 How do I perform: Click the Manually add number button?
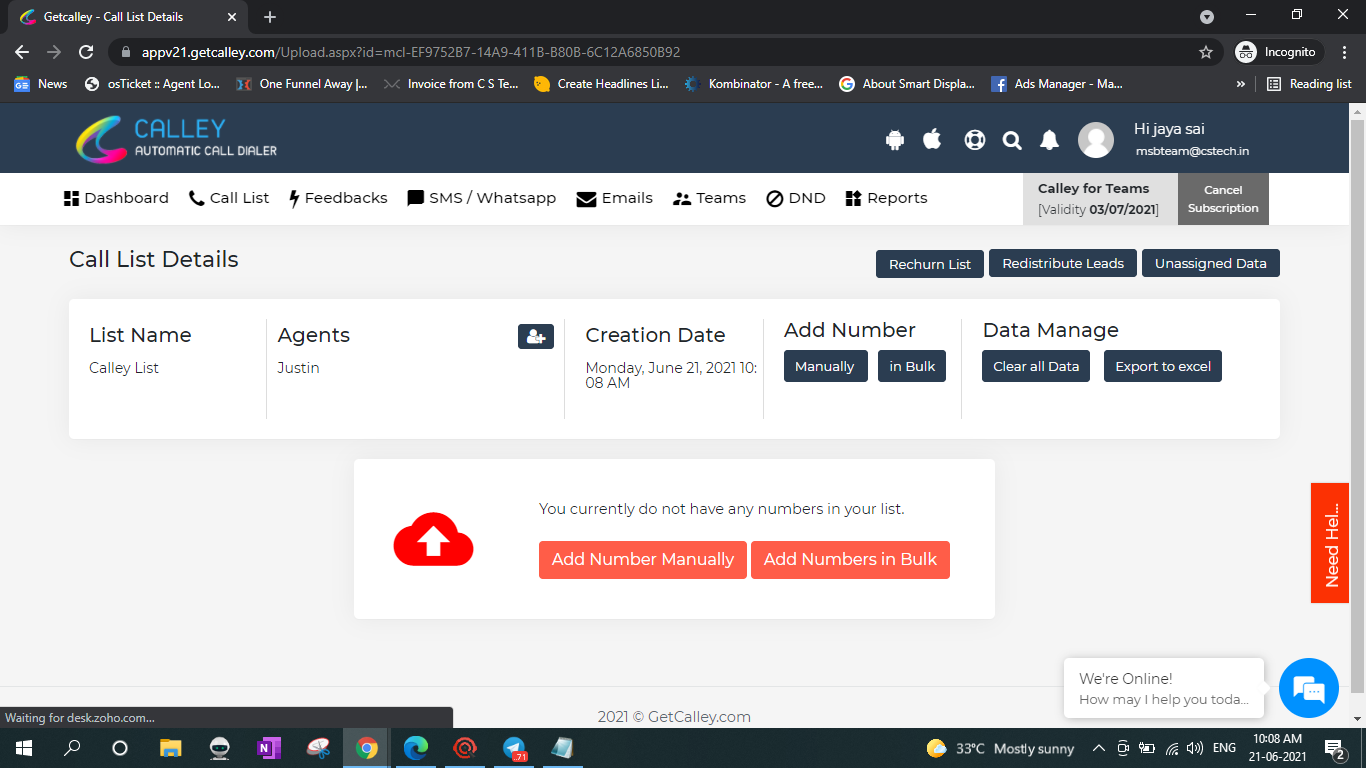825,366
